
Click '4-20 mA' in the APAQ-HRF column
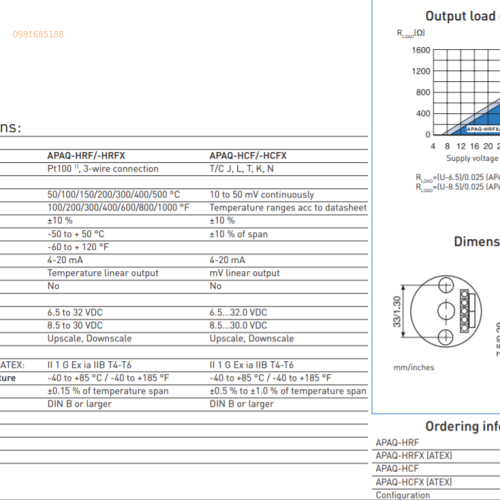pyautogui.click(x=65, y=260)
